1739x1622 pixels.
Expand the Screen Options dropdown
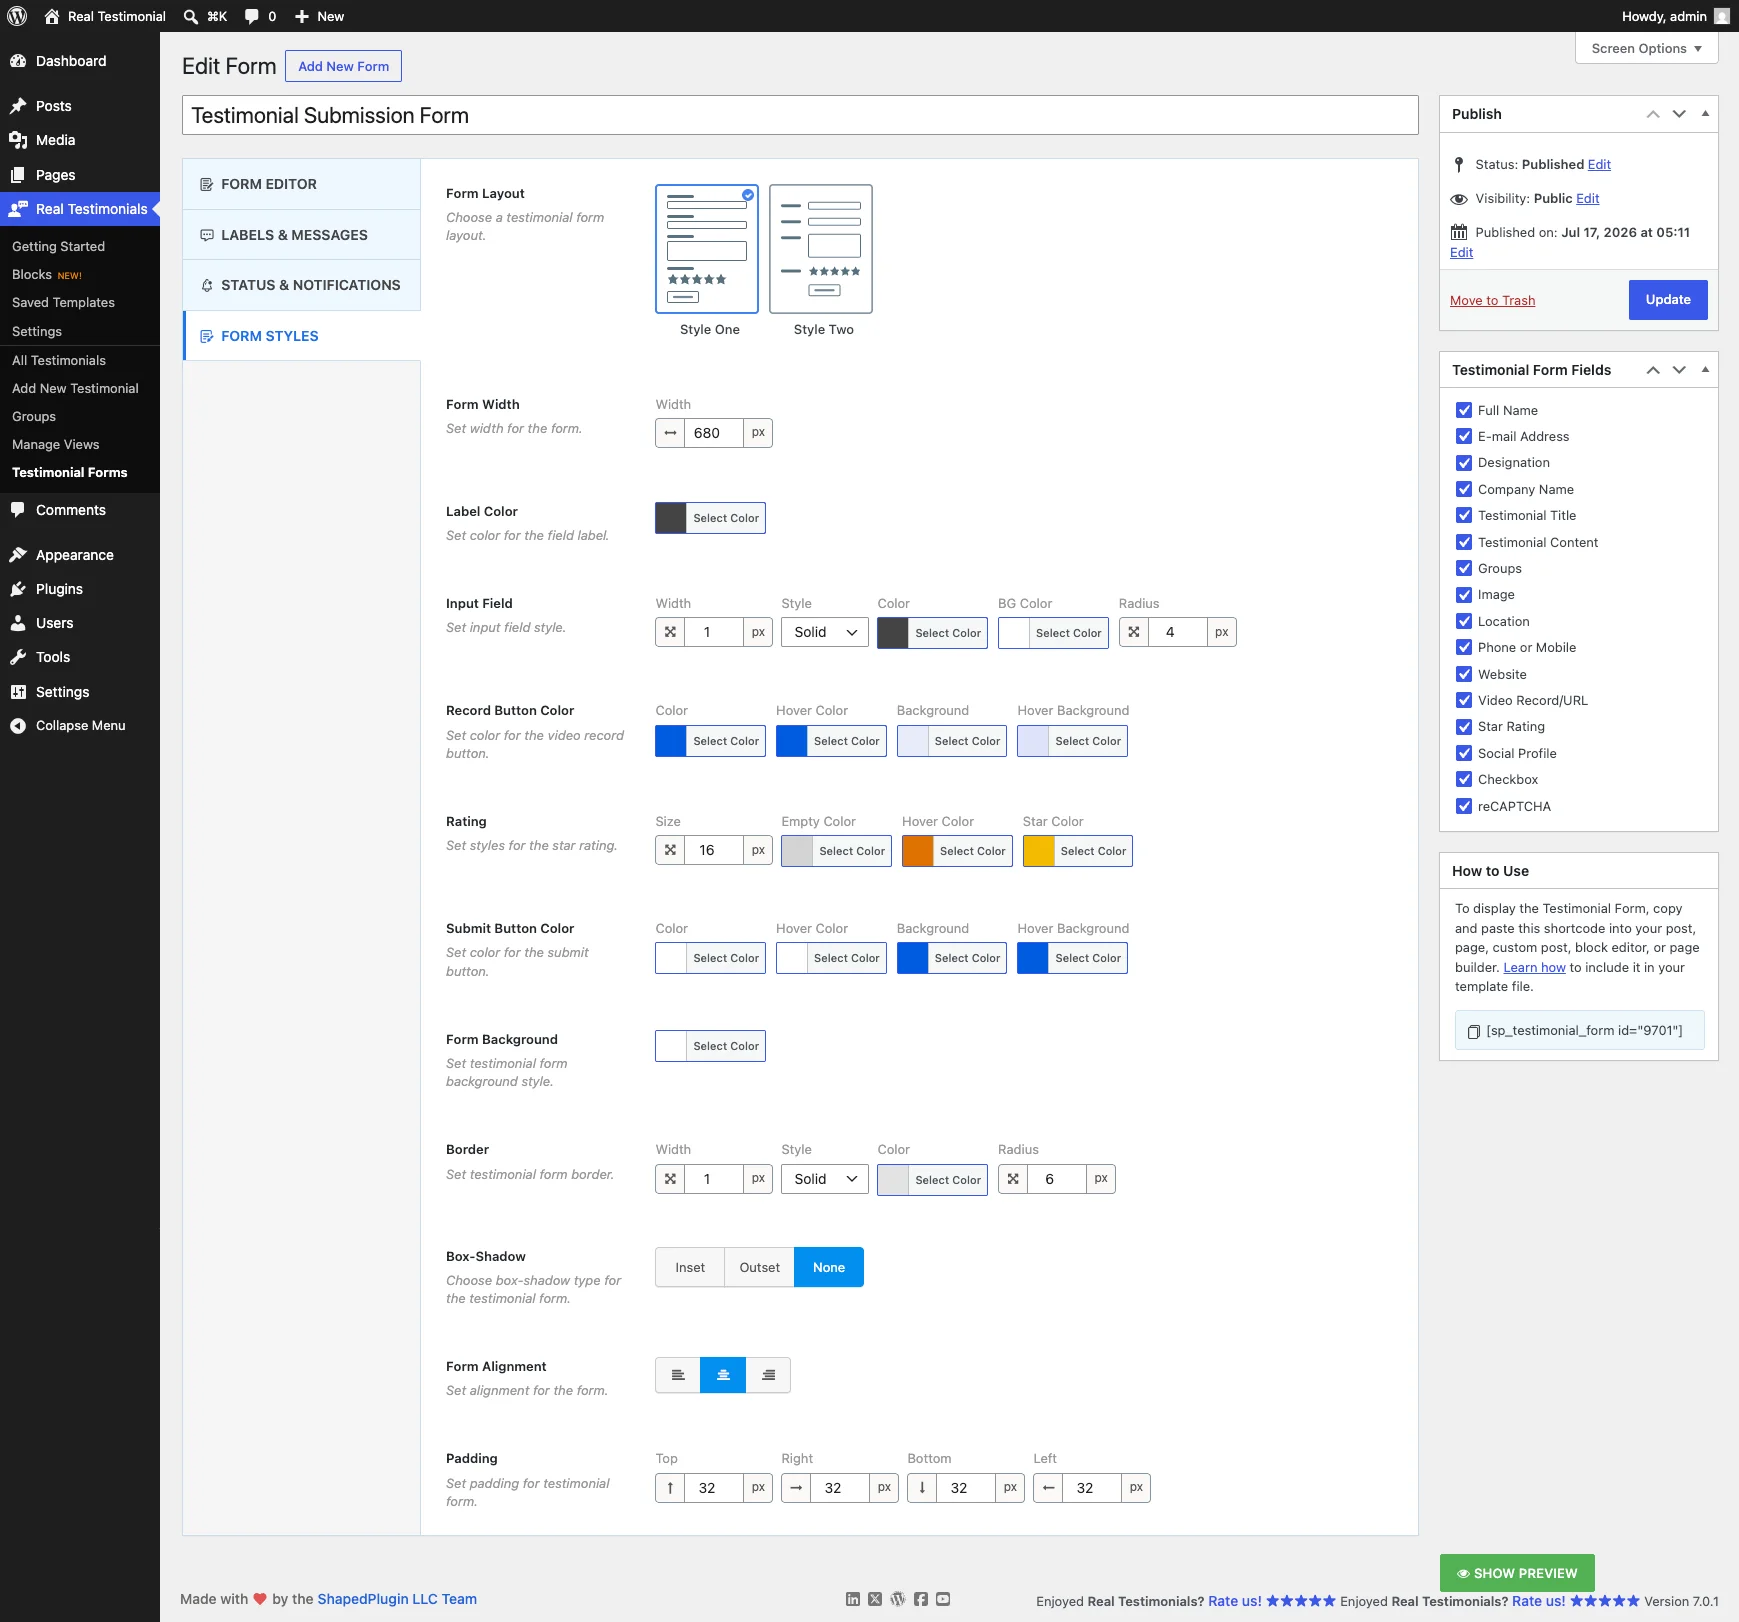click(x=1646, y=48)
